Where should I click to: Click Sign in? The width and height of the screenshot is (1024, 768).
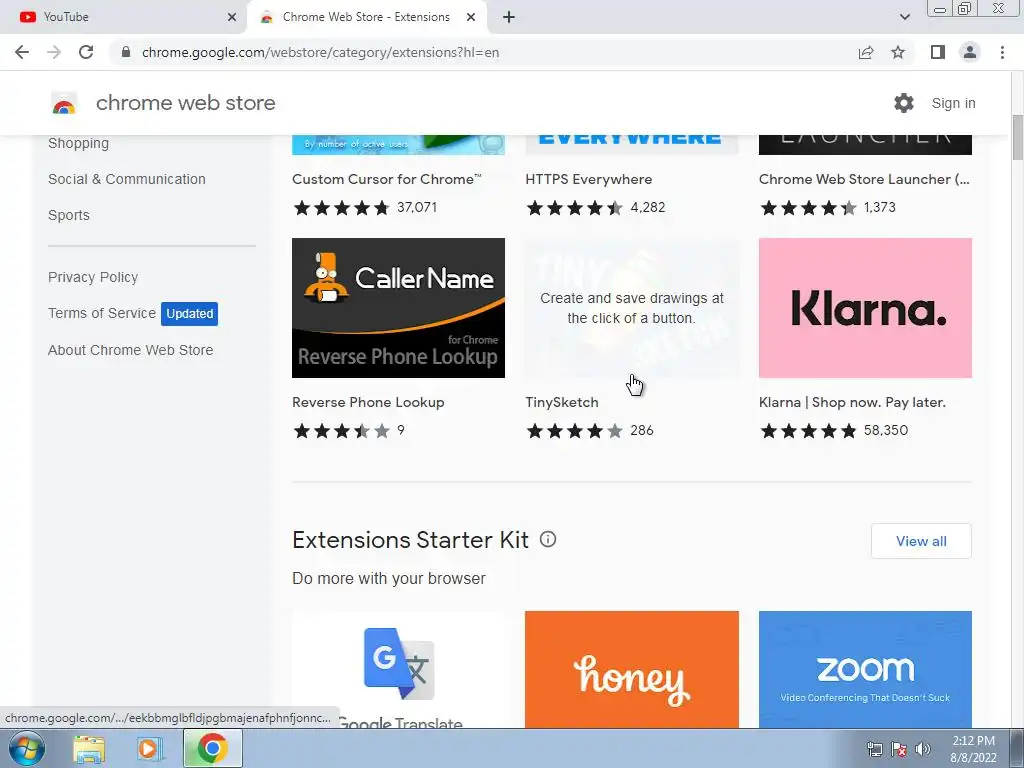click(953, 103)
